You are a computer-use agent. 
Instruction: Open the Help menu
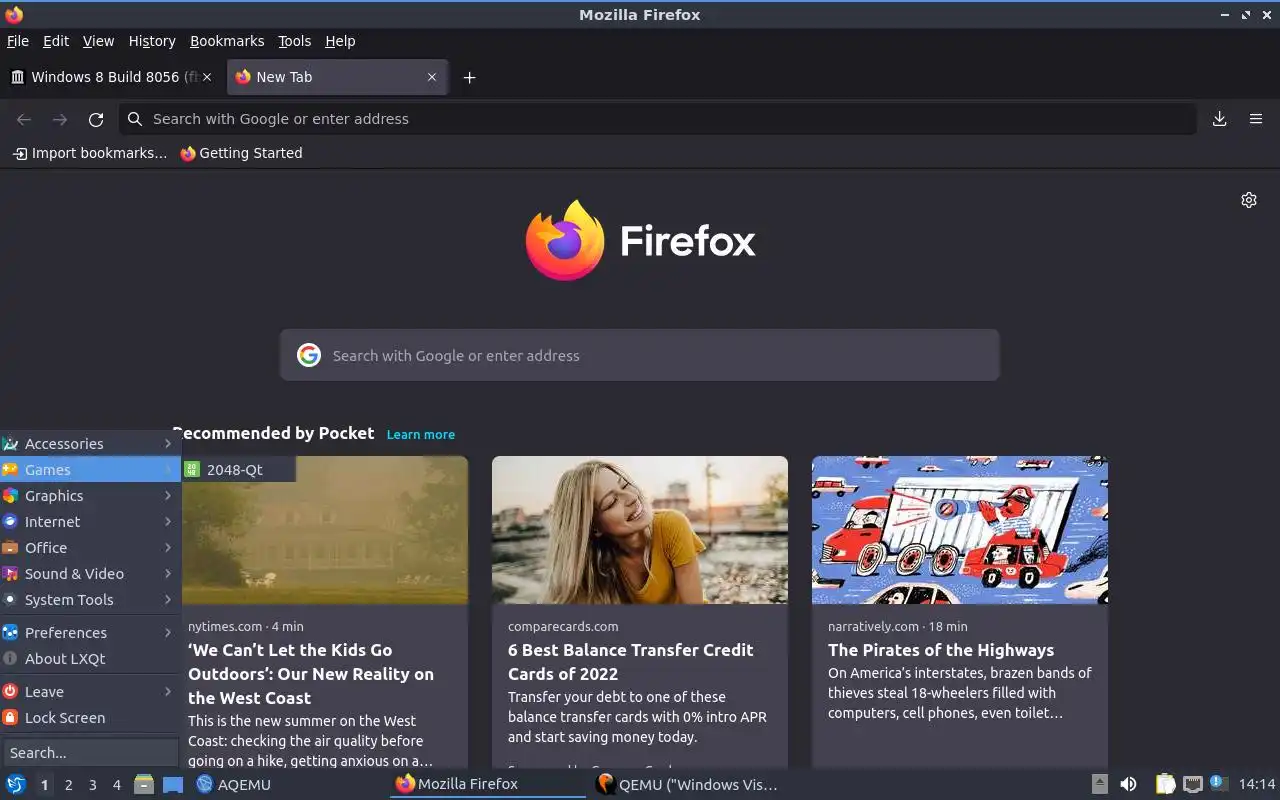(340, 41)
